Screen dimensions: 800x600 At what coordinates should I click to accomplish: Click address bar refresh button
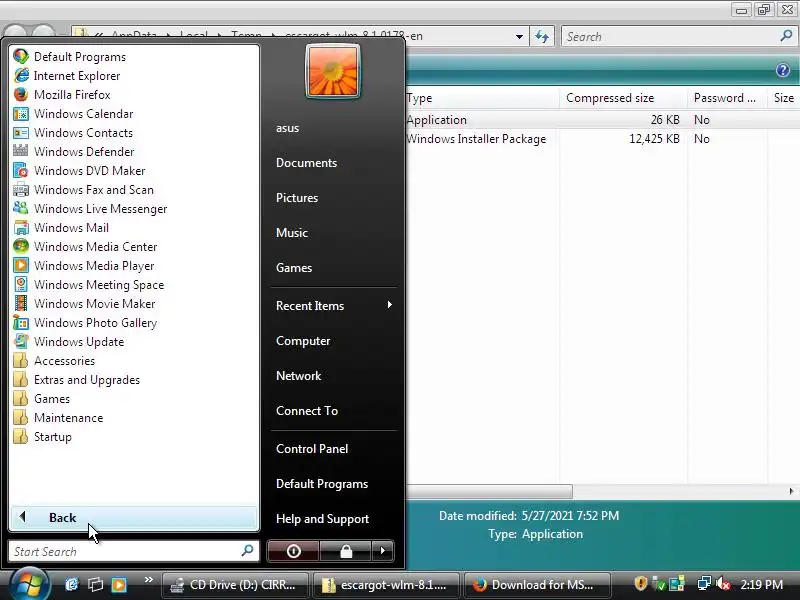coord(542,37)
